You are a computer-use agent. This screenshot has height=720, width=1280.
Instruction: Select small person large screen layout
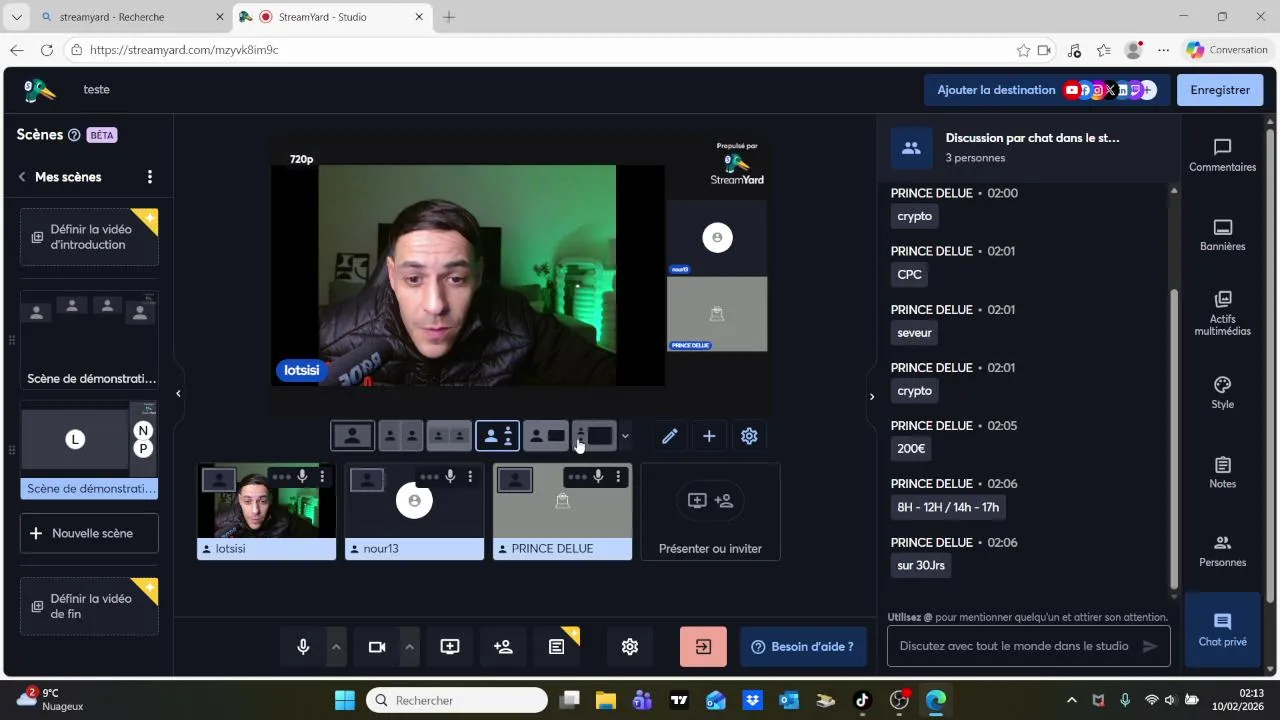[594, 436]
